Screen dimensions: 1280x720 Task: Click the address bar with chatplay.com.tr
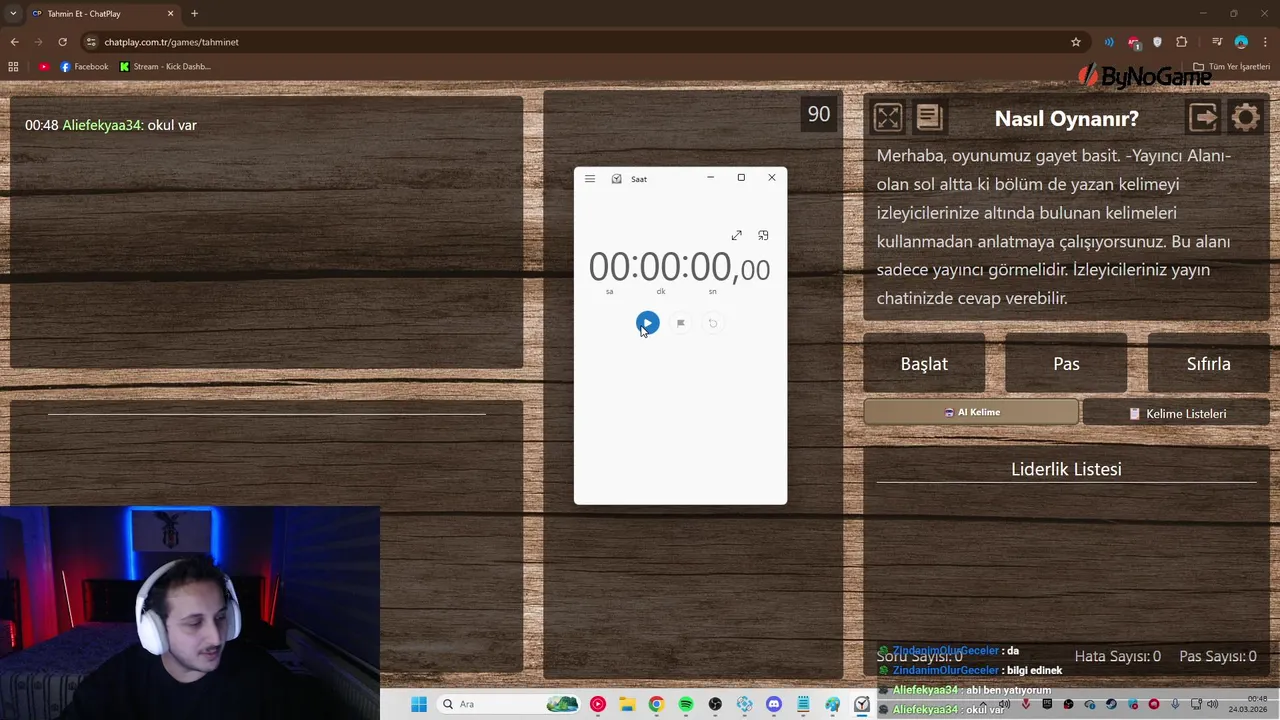[x=580, y=42]
